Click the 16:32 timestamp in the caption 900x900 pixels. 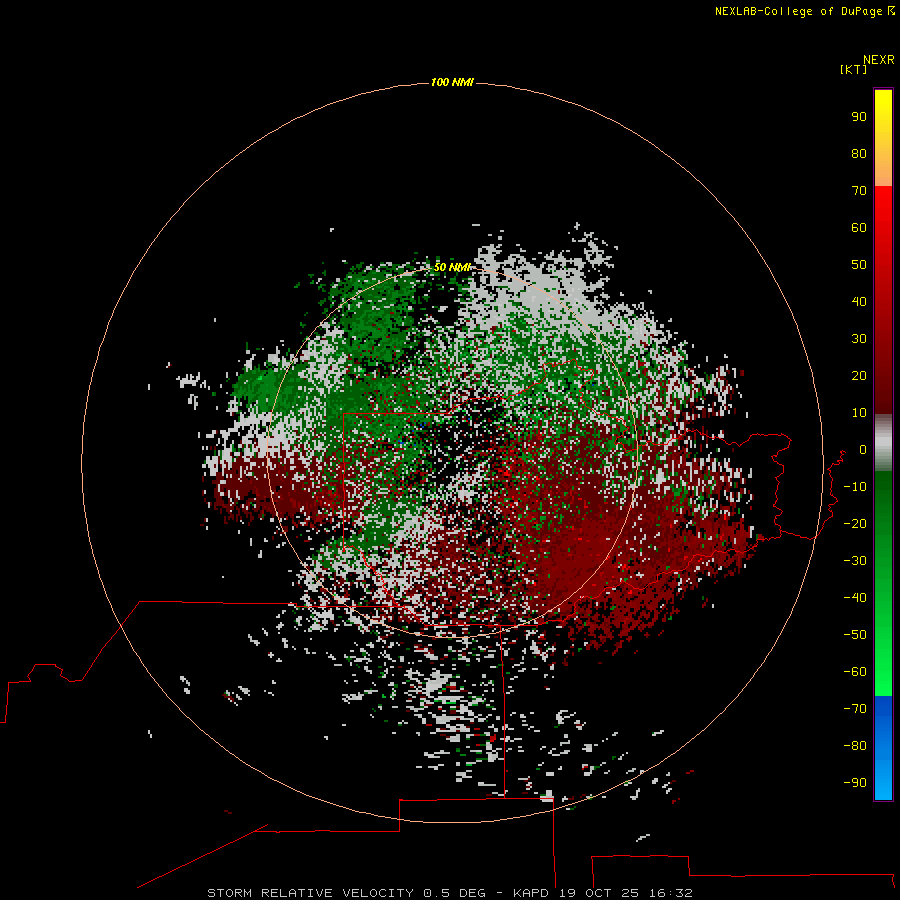coord(671,893)
